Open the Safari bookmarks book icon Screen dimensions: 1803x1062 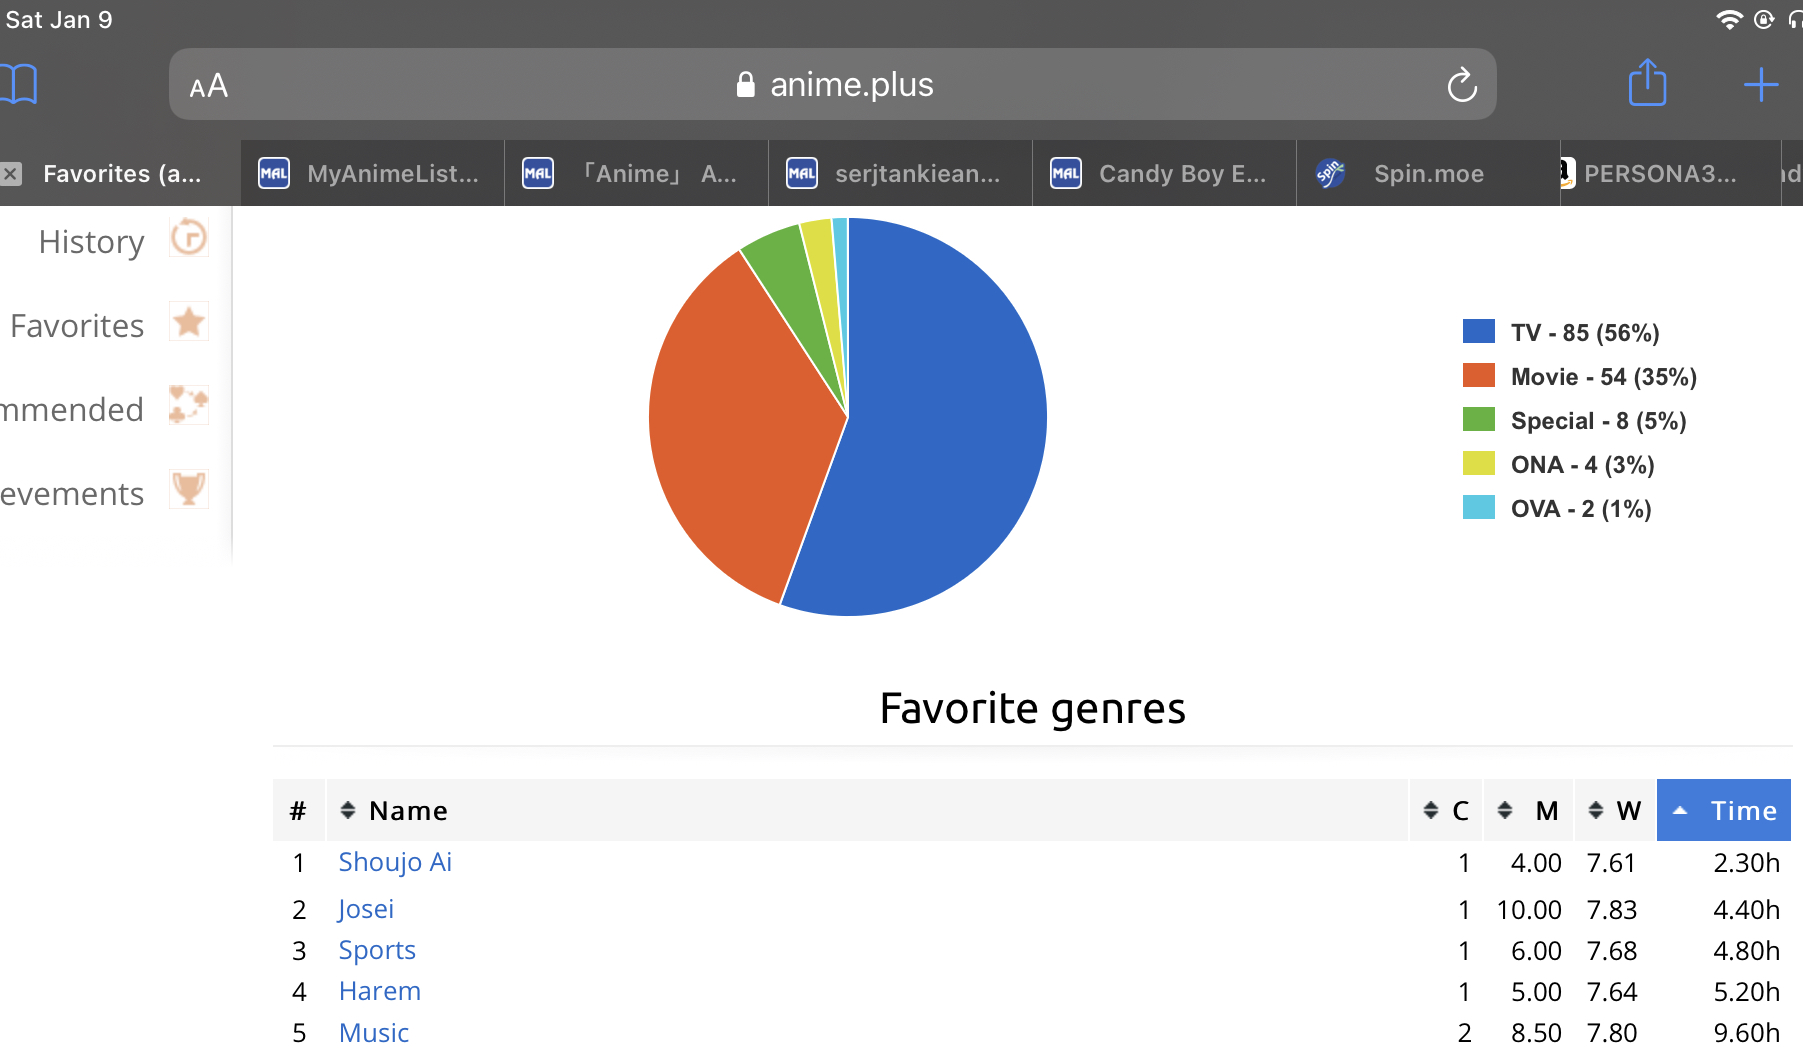[x=19, y=84]
